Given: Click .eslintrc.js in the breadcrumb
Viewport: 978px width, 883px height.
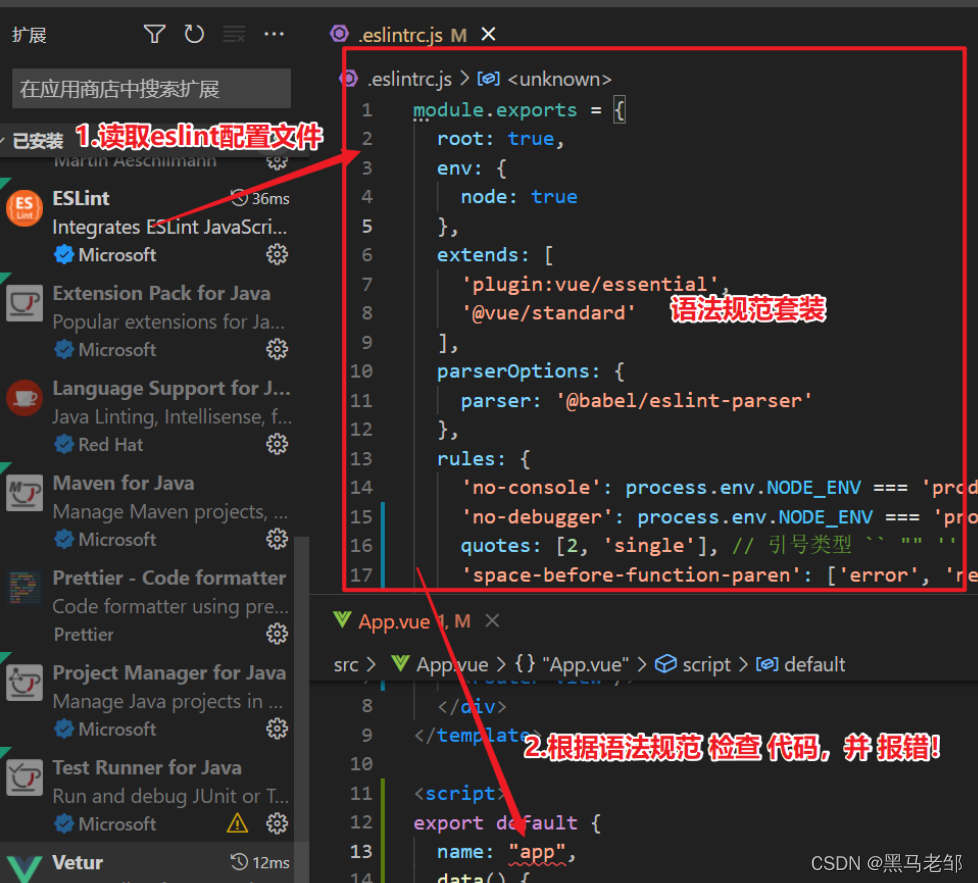Looking at the screenshot, I should [409, 79].
